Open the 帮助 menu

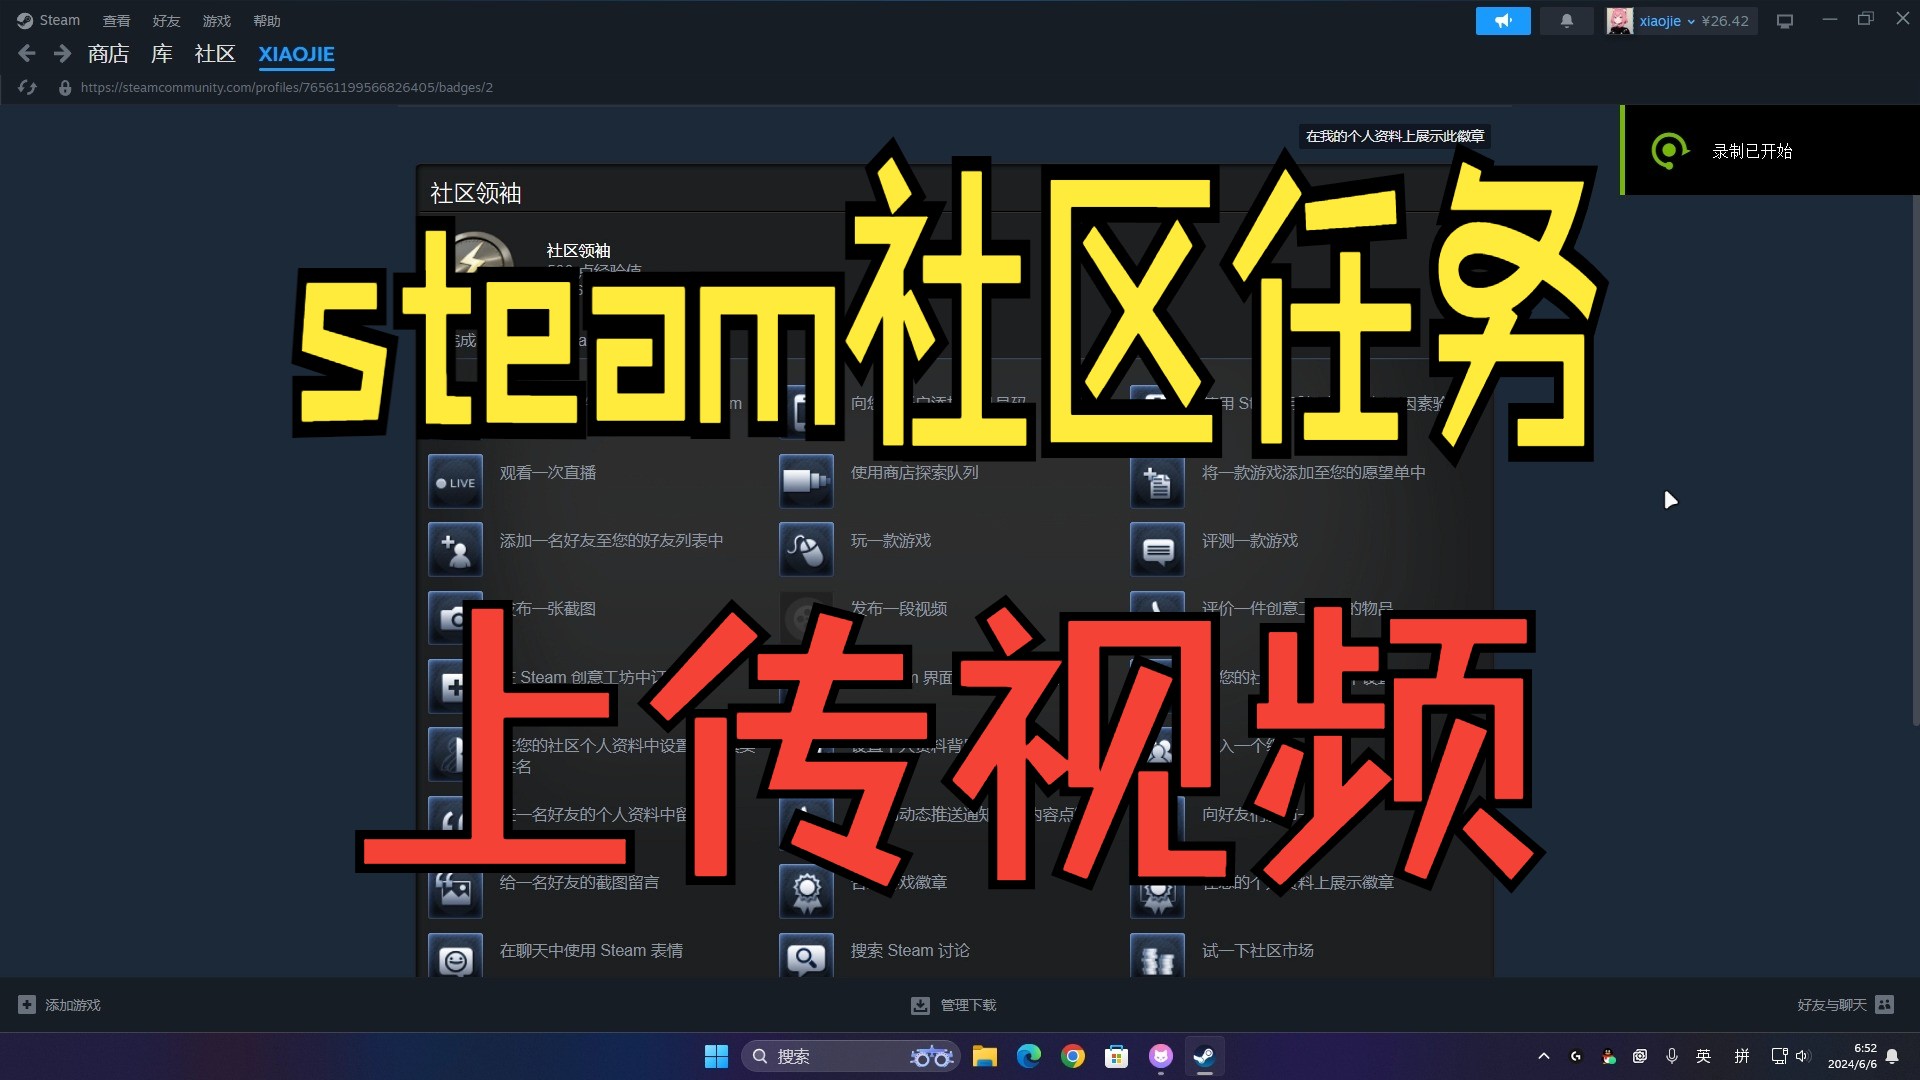(x=266, y=21)
